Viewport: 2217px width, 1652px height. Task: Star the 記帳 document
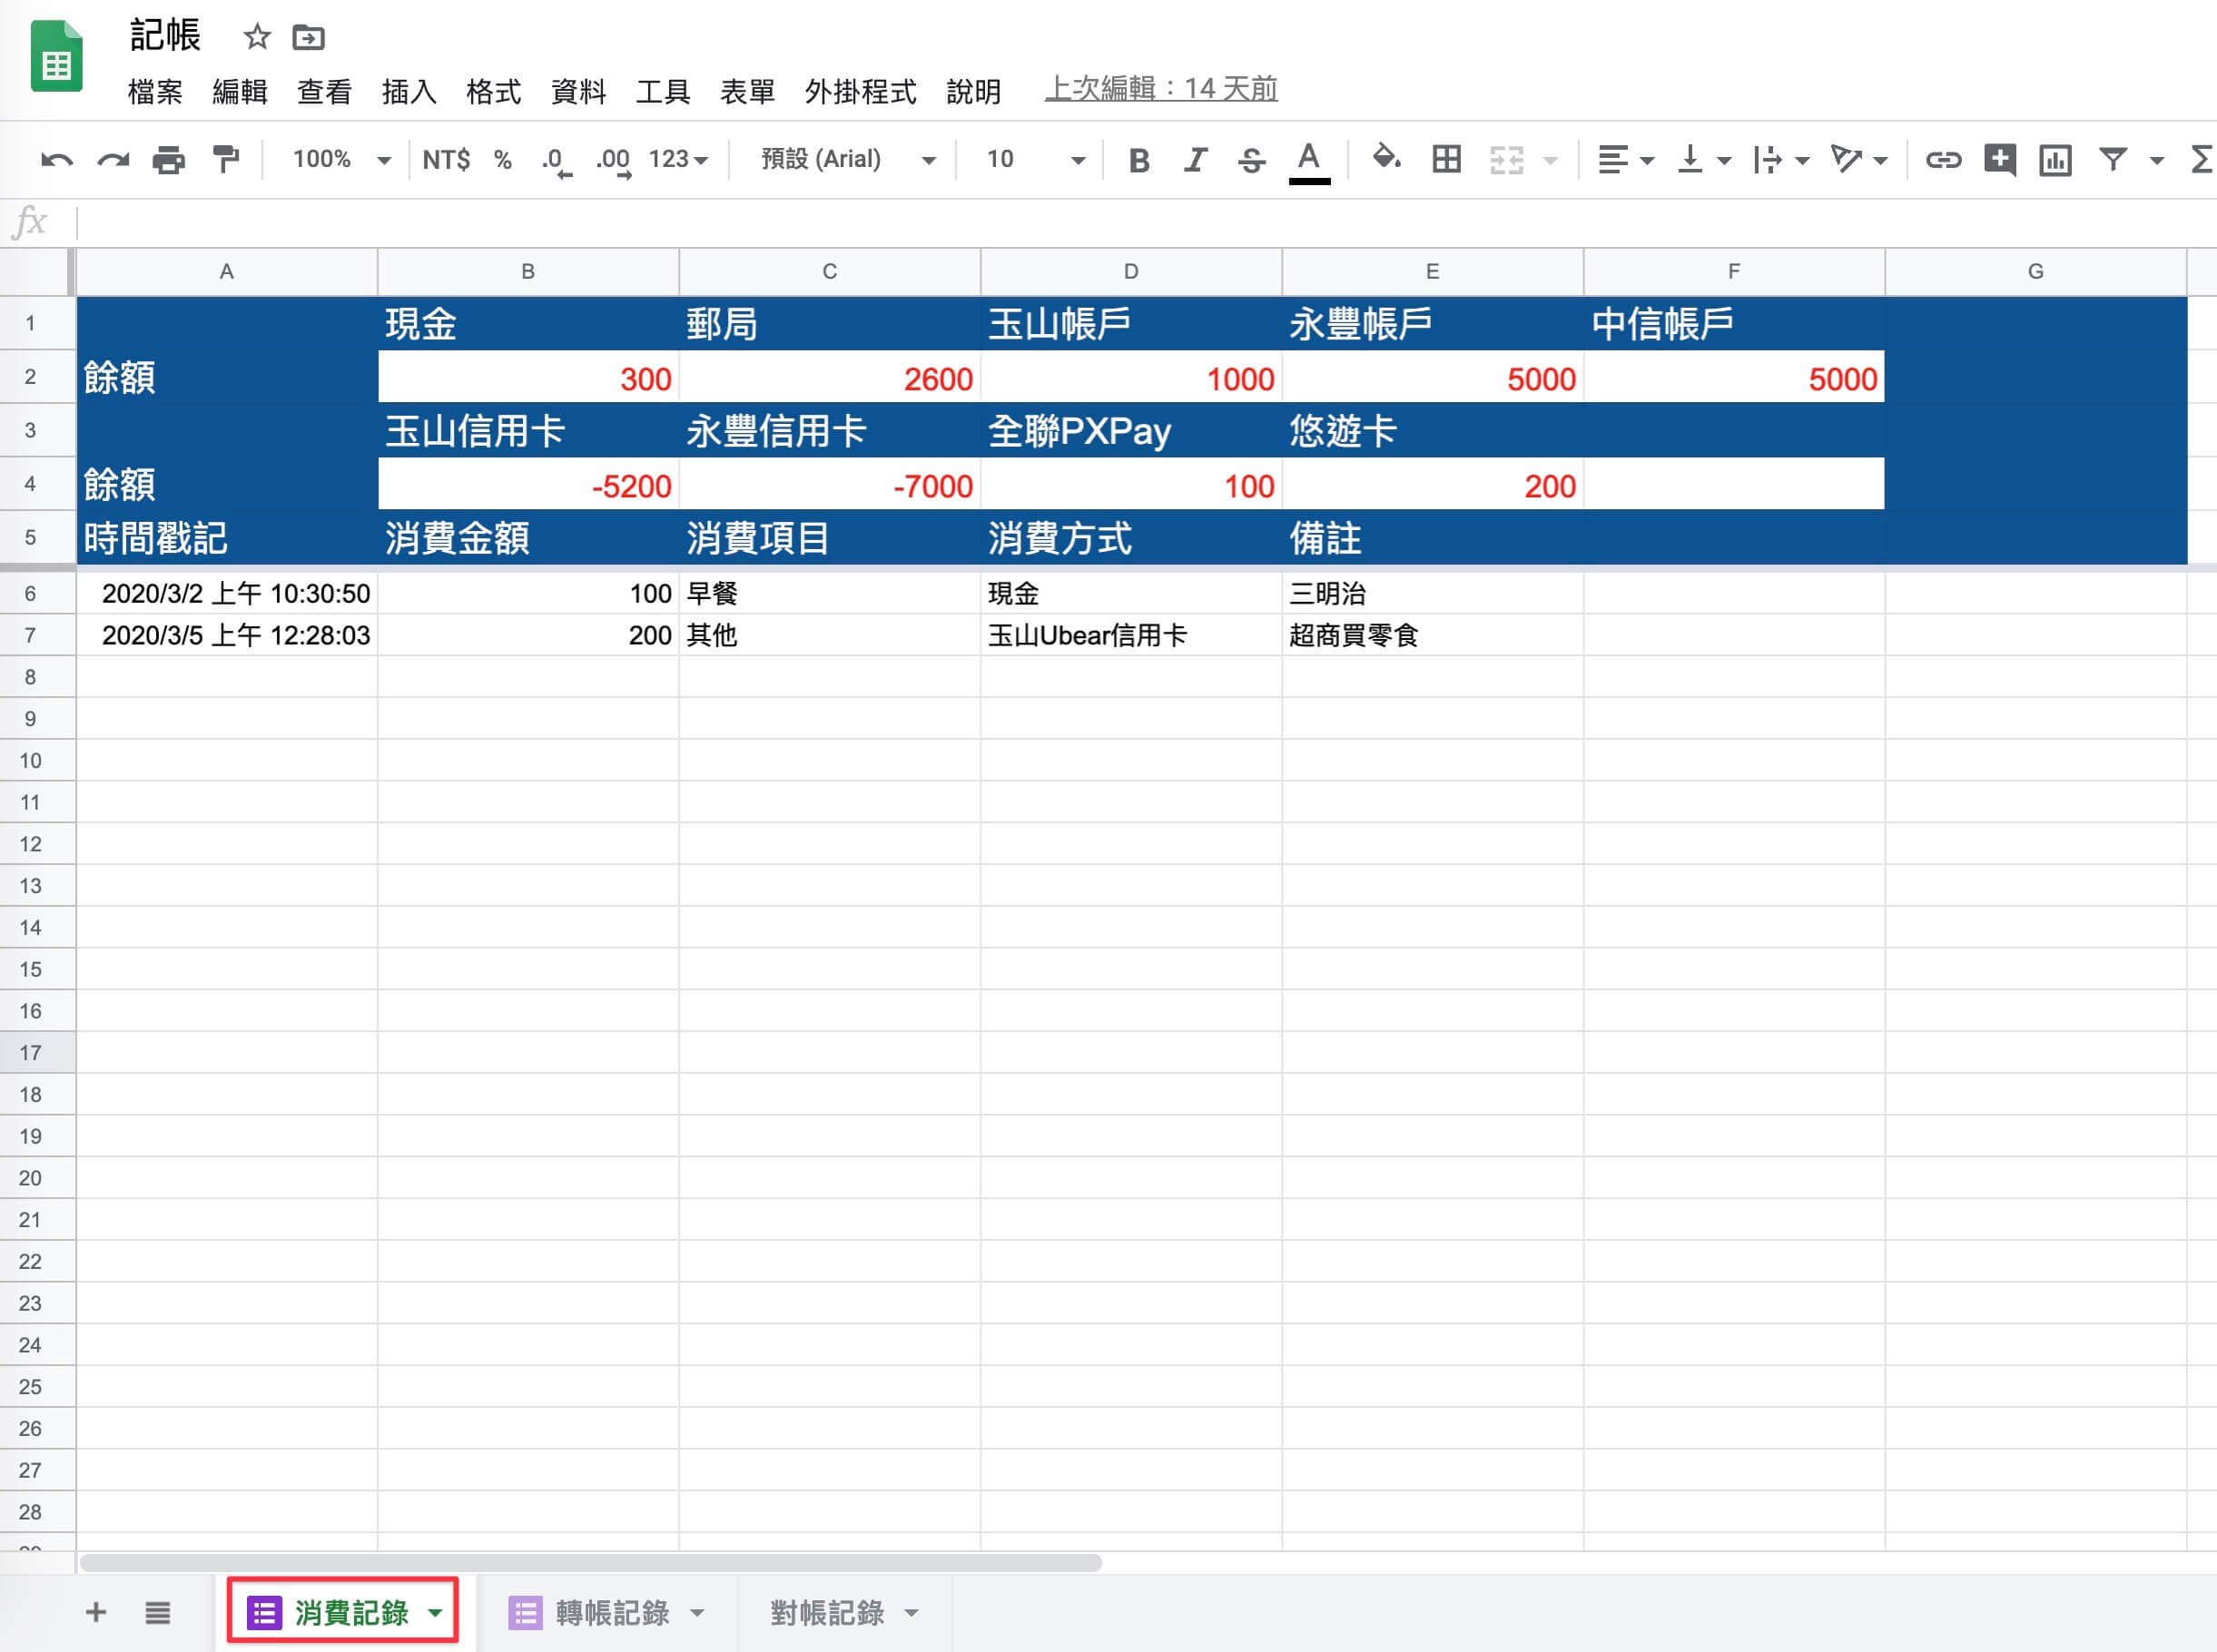coord(257,38)
